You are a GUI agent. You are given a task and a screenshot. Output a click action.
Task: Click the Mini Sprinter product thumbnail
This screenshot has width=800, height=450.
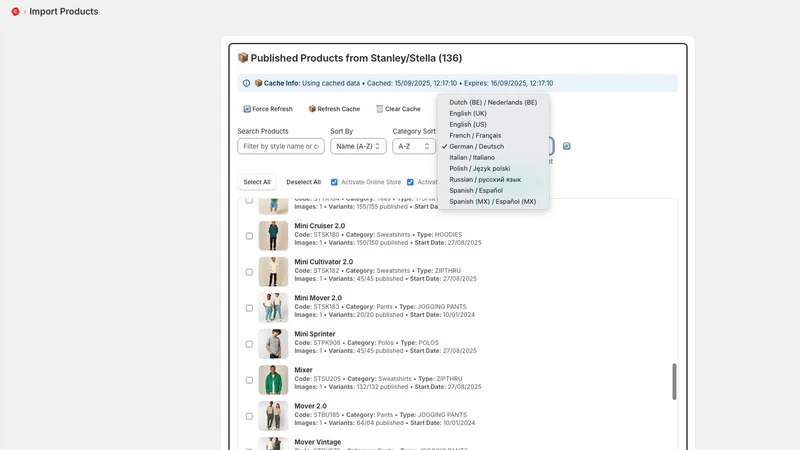273,344
